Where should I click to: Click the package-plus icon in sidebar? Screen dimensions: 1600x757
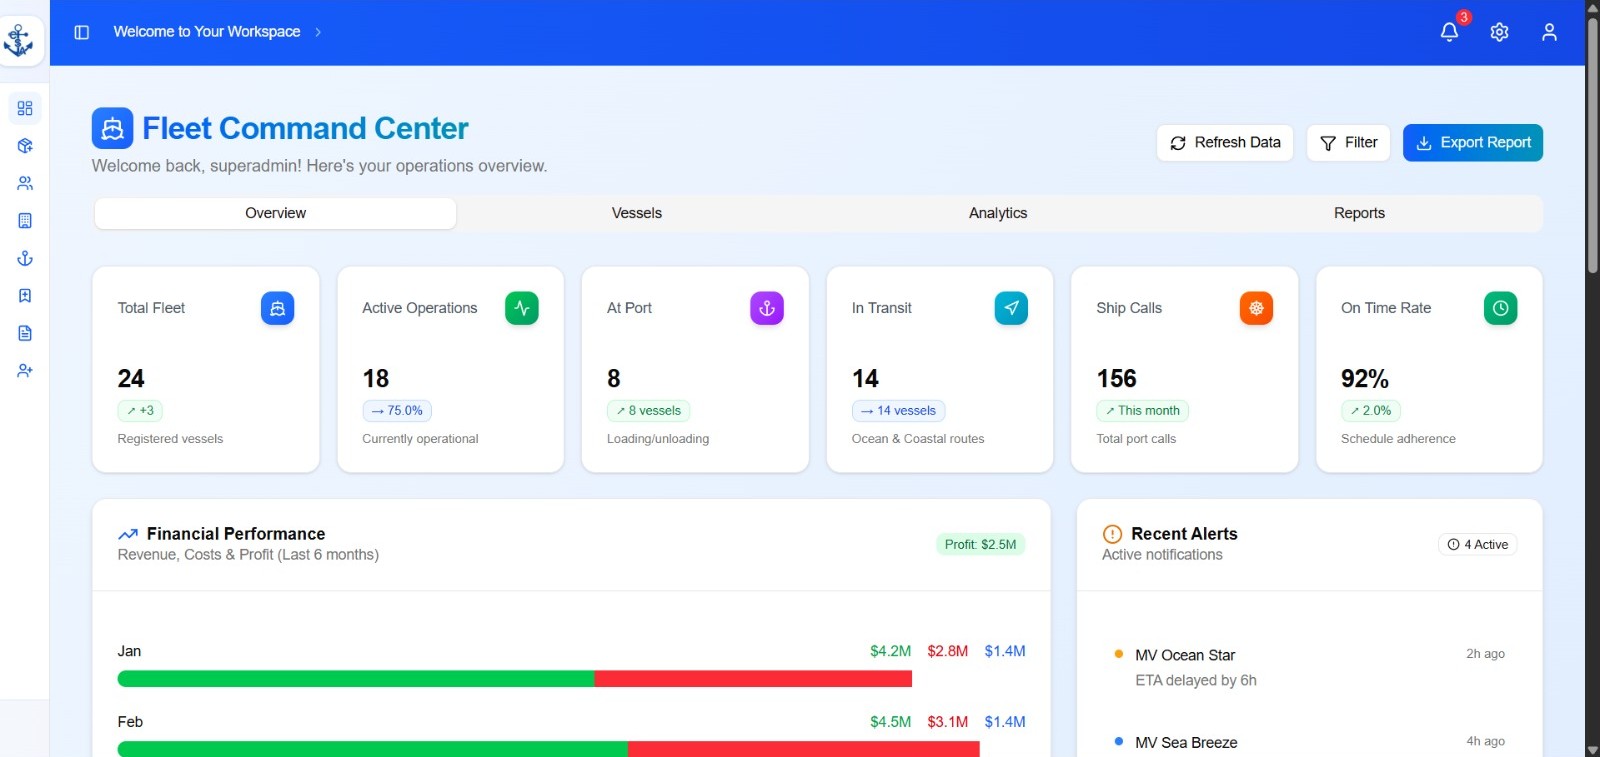pyautogui.click(x=25, y=146)
